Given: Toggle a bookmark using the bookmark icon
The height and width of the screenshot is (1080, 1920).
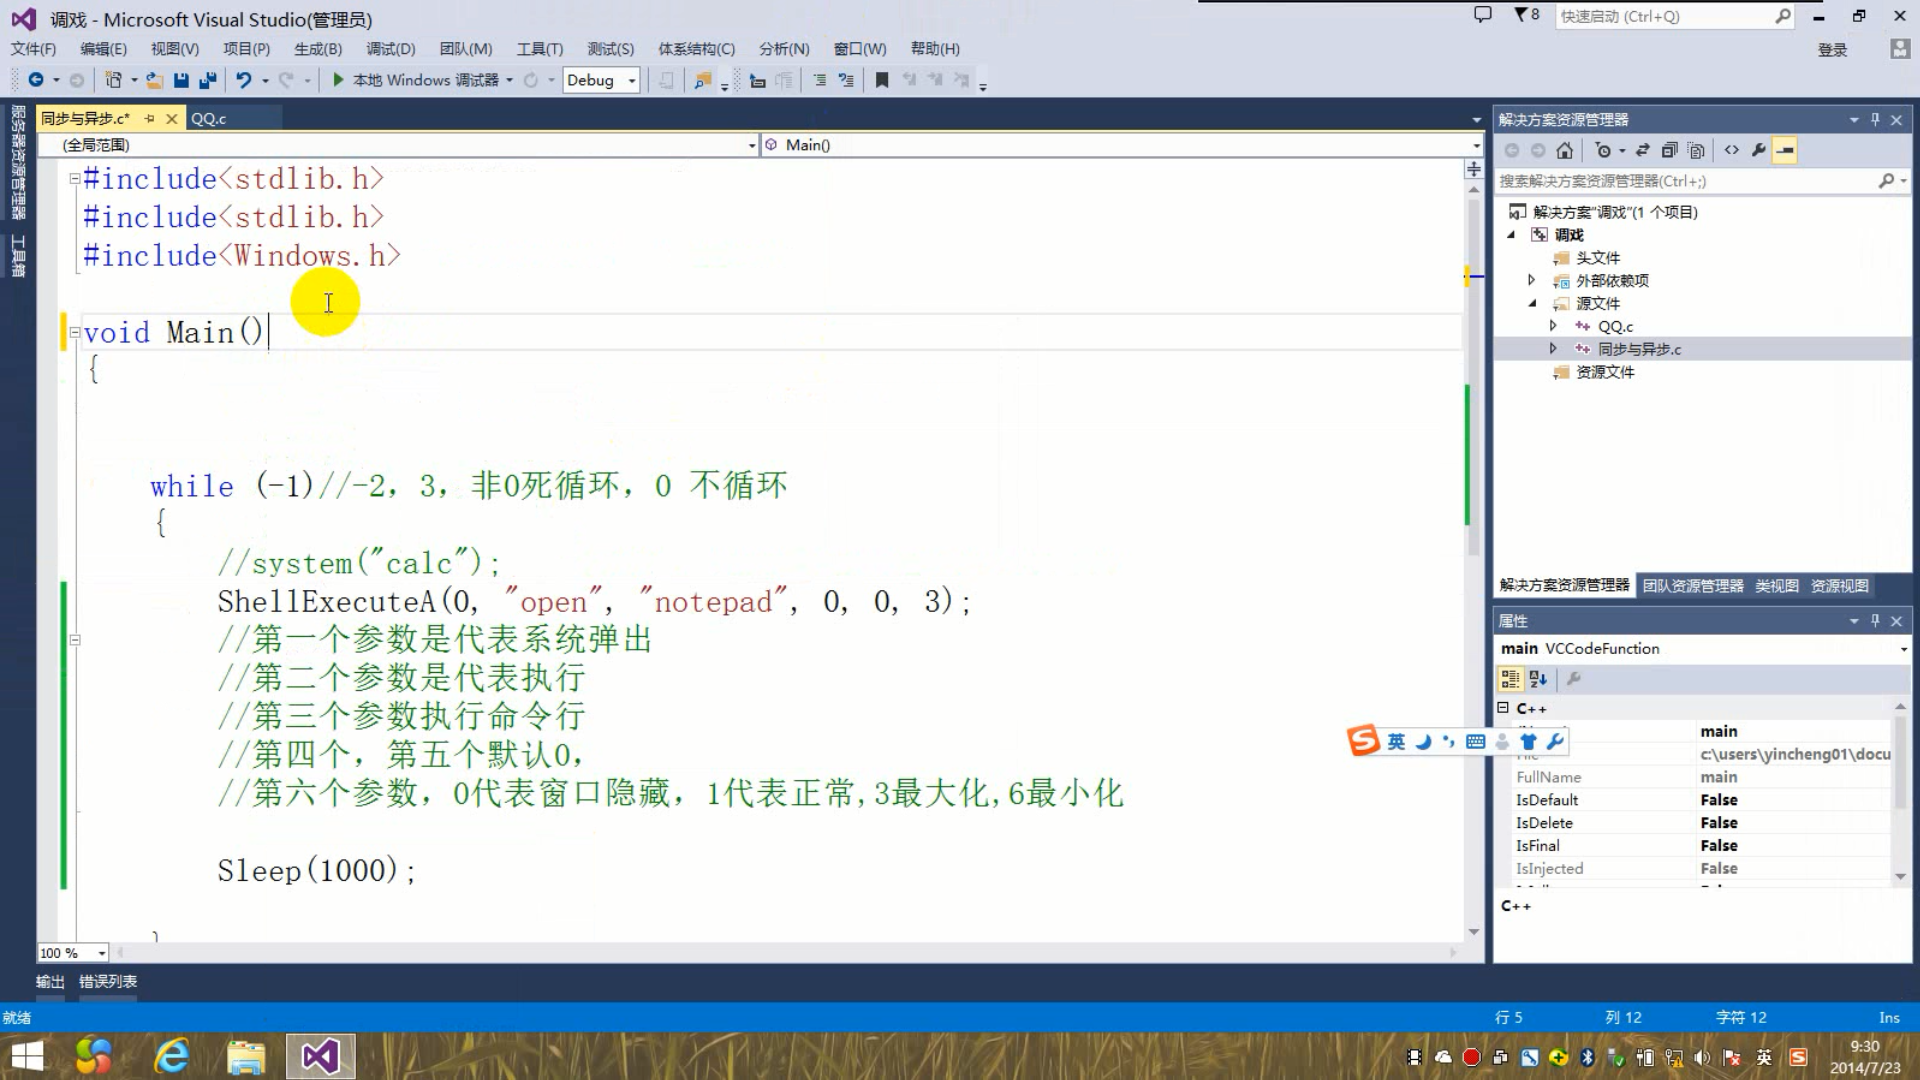Looking at the screenshot, I should click(x=882, y=80).
